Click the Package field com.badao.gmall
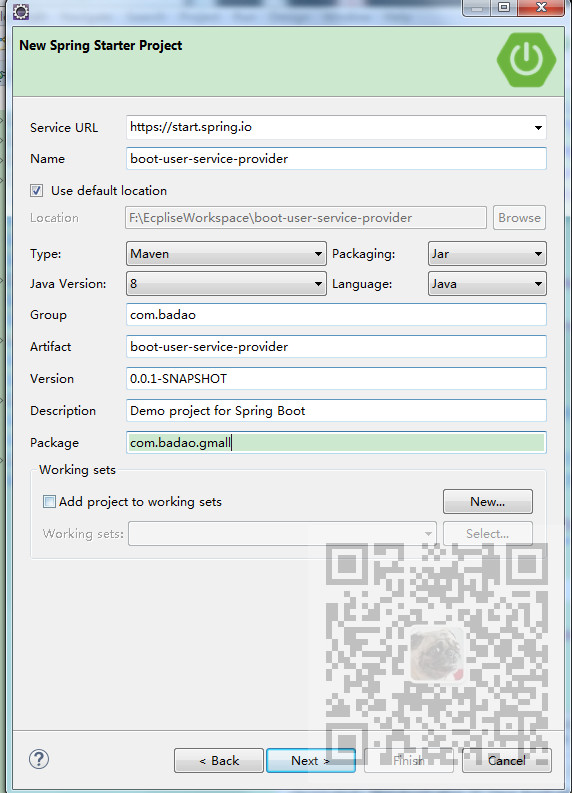Image resolution: width=572 pixels, height=793 pixels. pos(336,443)
